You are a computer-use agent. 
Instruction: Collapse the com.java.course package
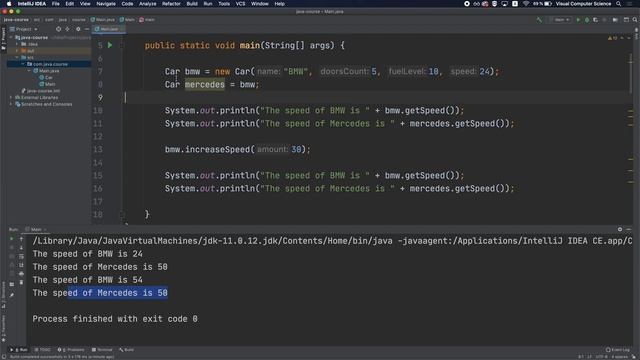[x=23, y=64]
